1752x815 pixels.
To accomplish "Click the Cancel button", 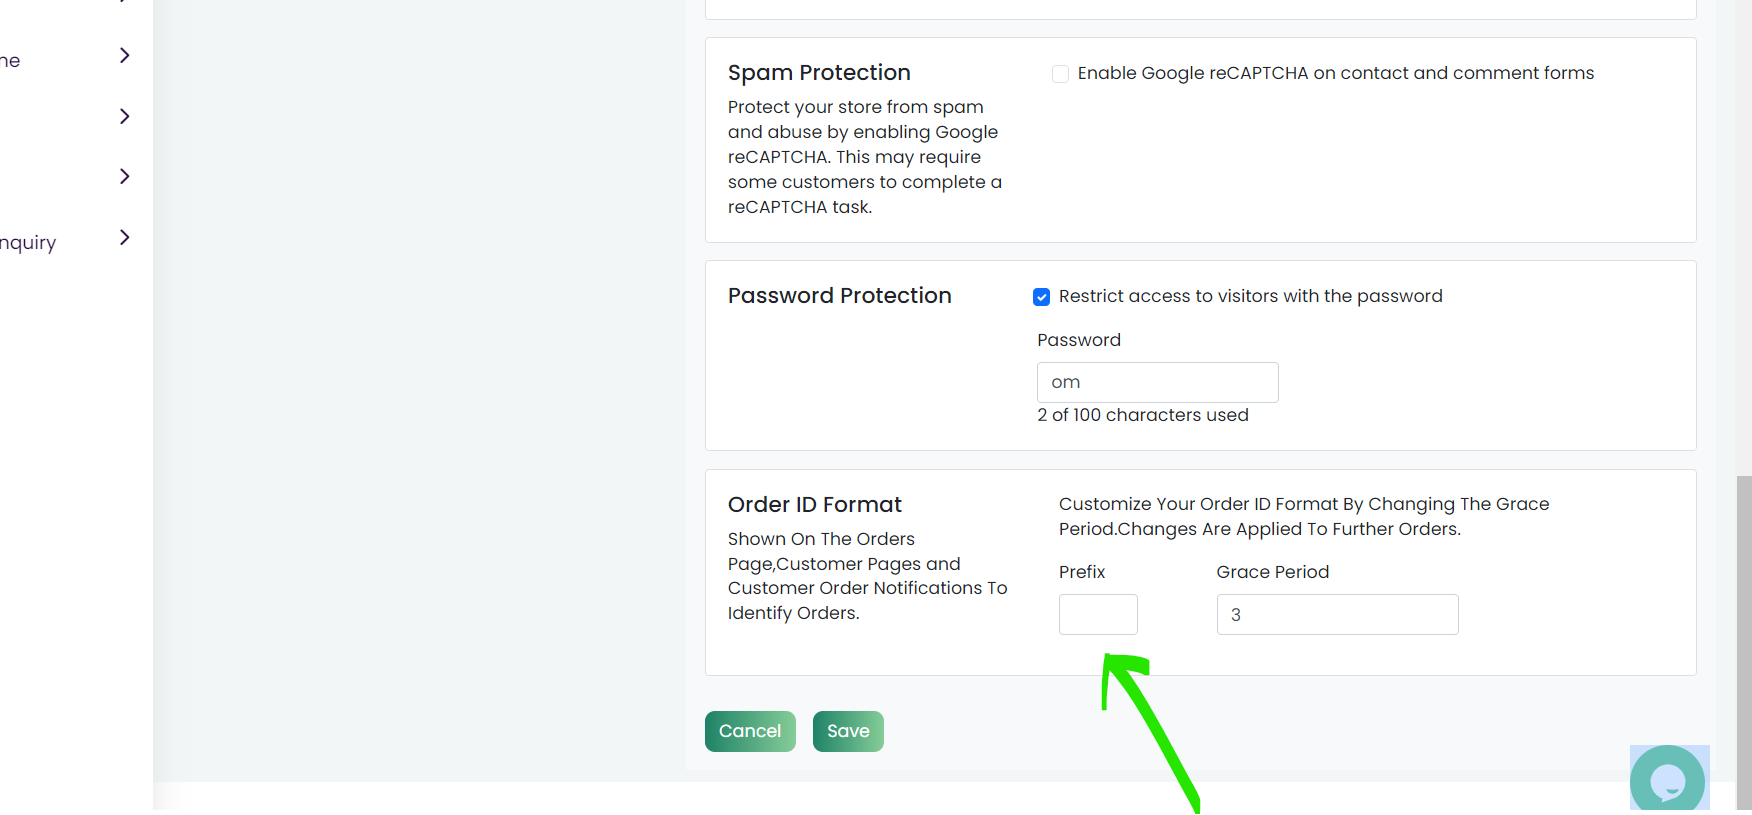I will click(750, 731).
